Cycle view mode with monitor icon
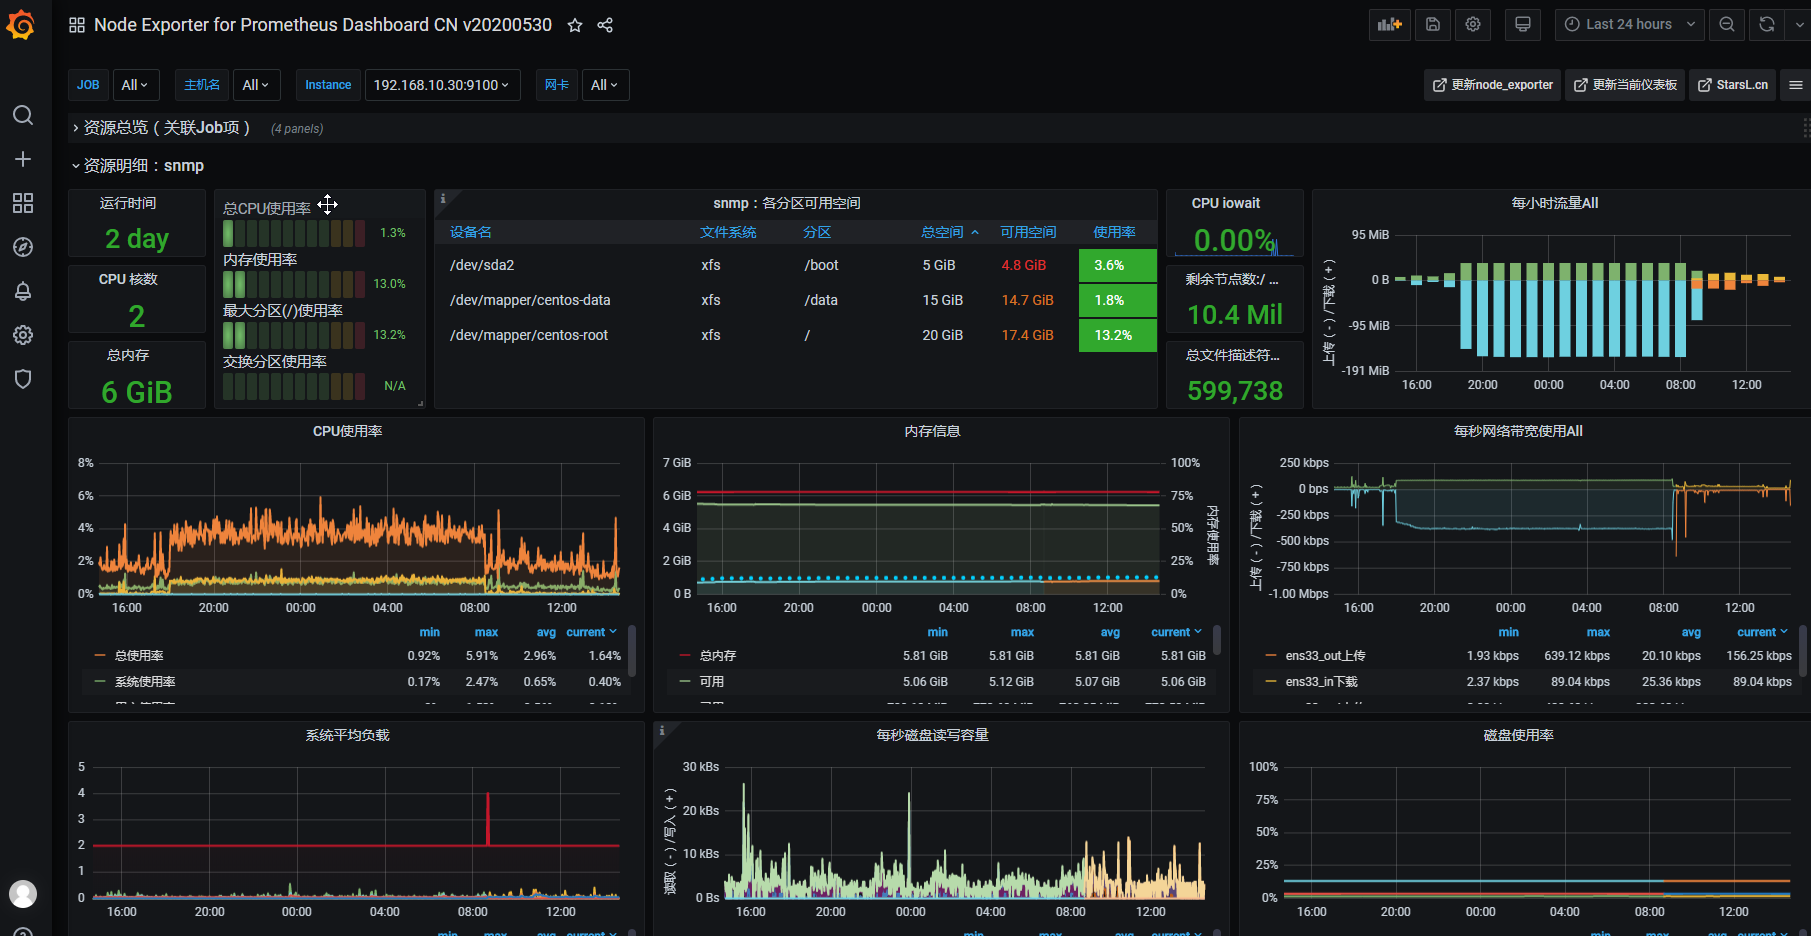This screenshot has height=936, width=1811. (1523, 25)
